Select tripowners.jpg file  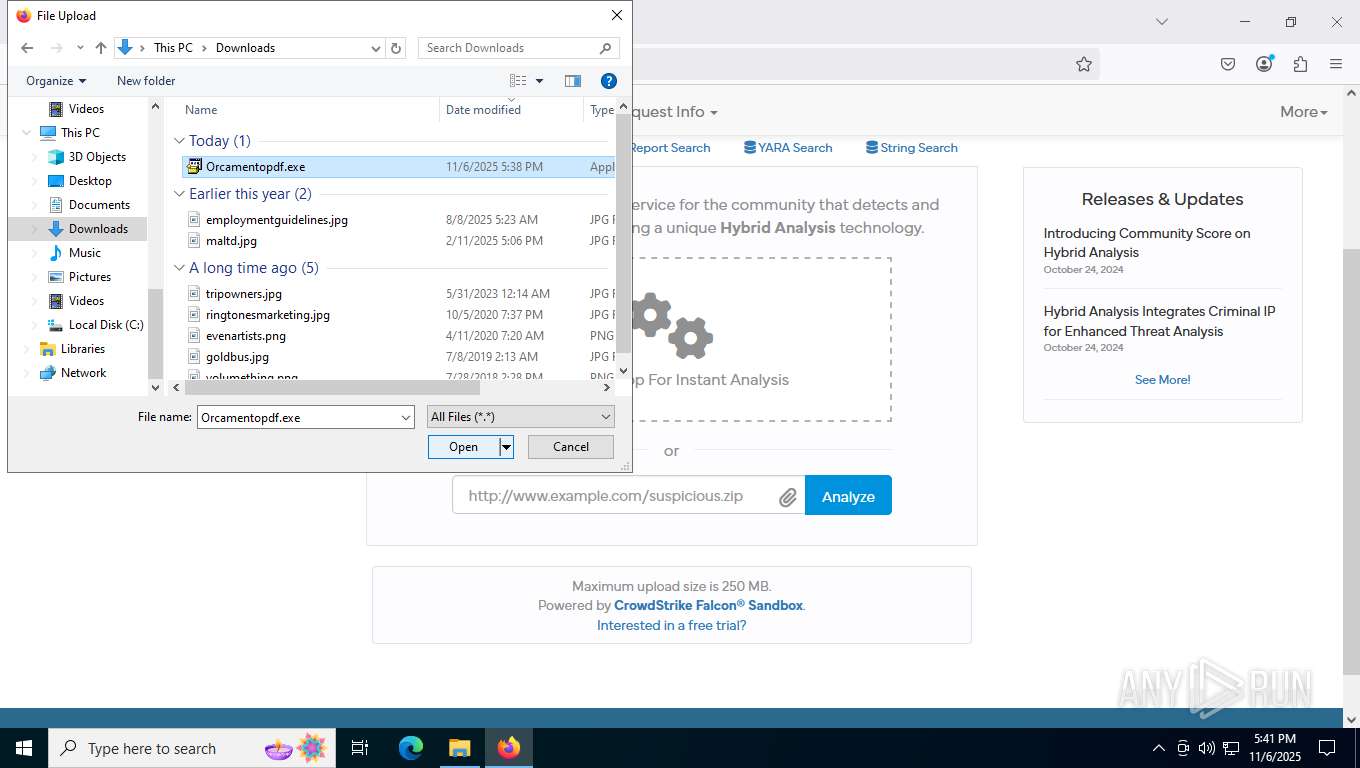[x=244, y=294]
